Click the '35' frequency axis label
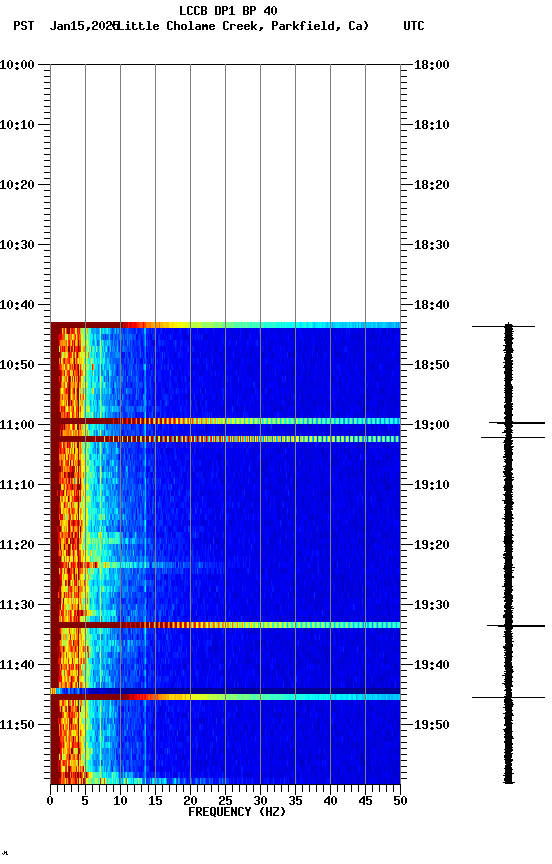This screenshot has width=552, height=864. click(x=295, y=801)
